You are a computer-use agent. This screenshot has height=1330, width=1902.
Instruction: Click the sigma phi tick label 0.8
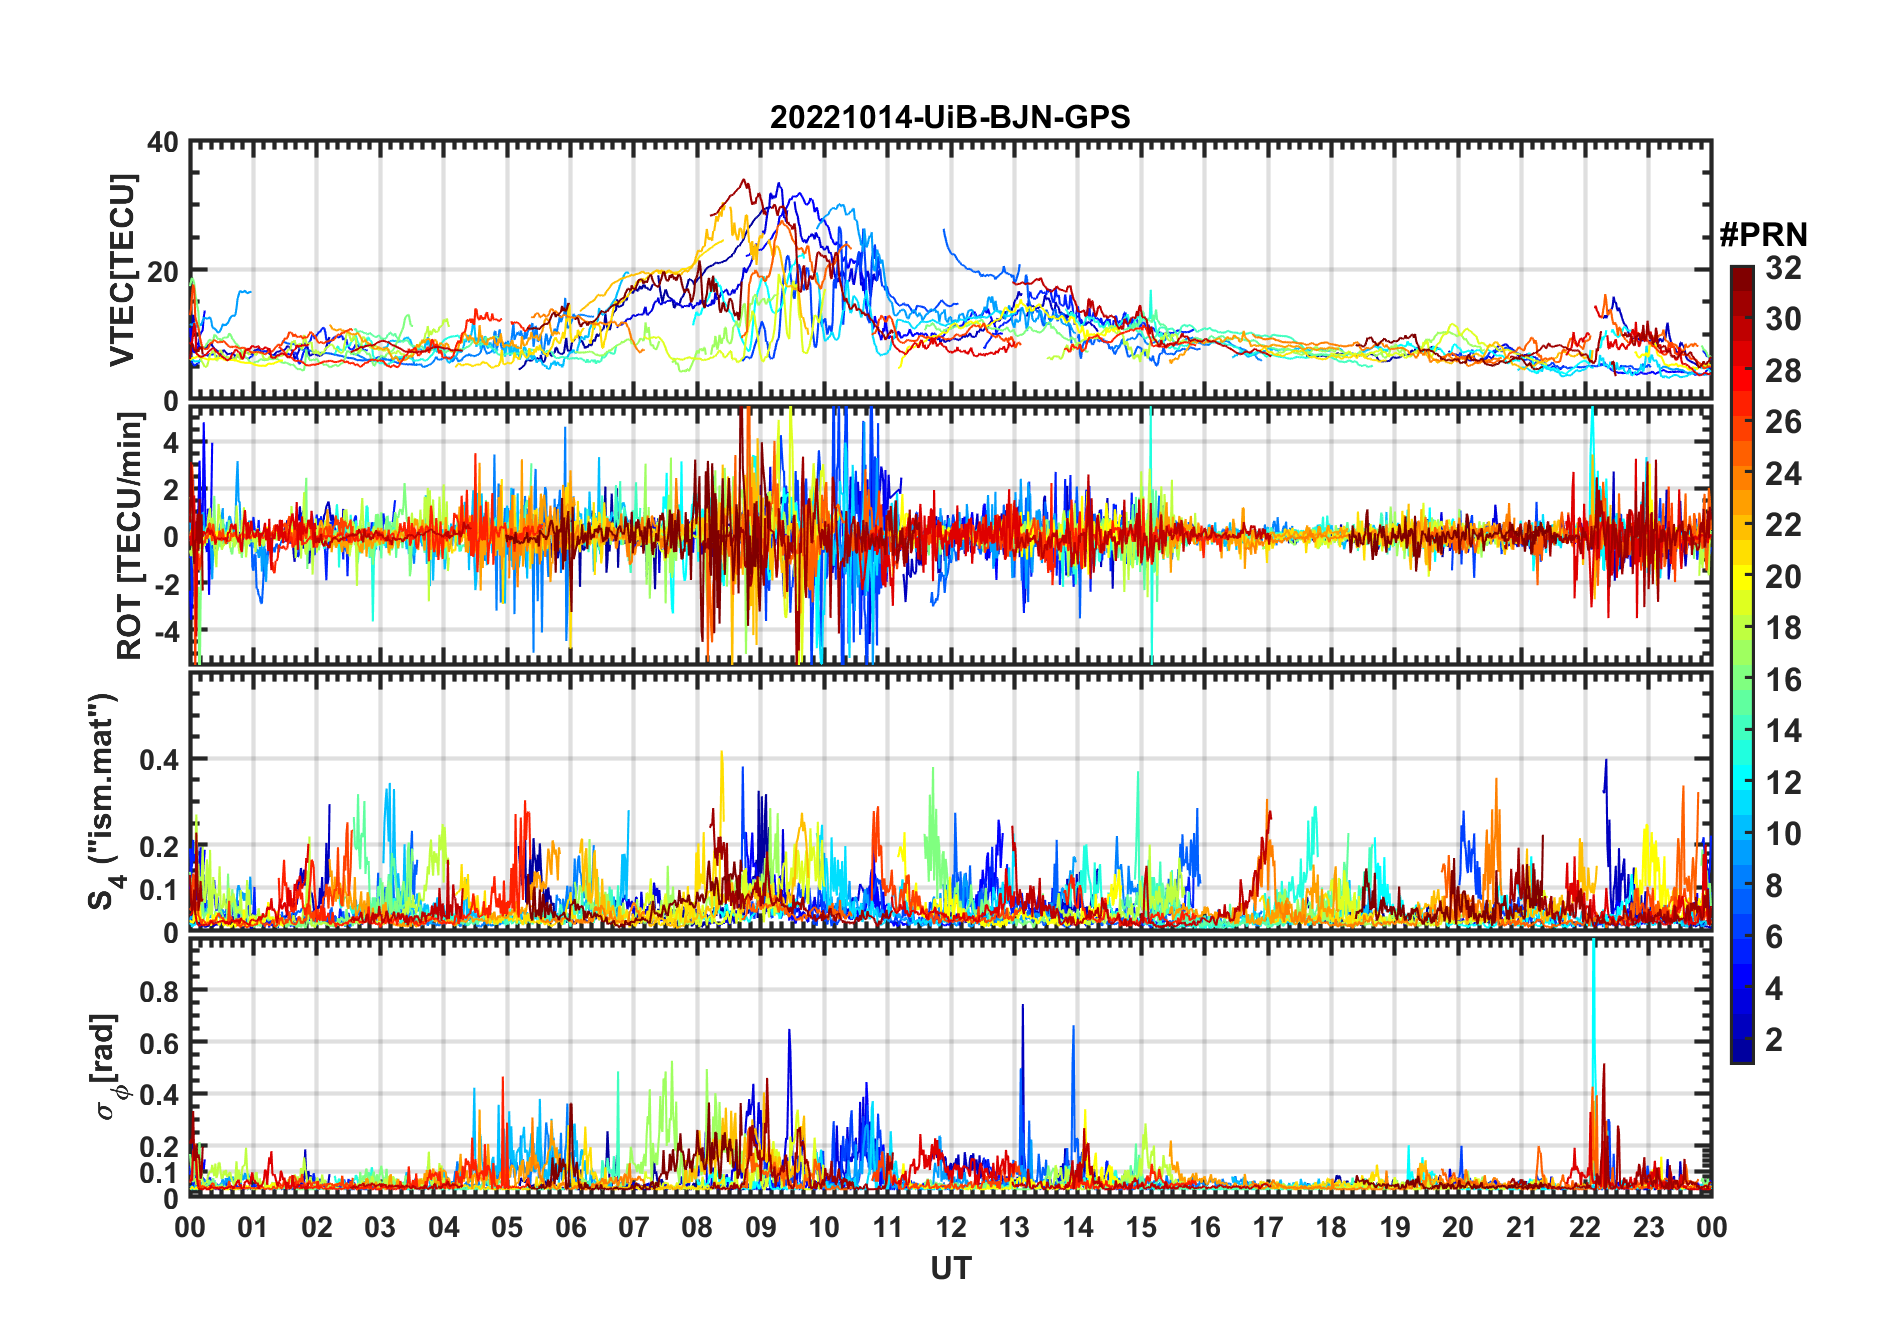[159, 991]
